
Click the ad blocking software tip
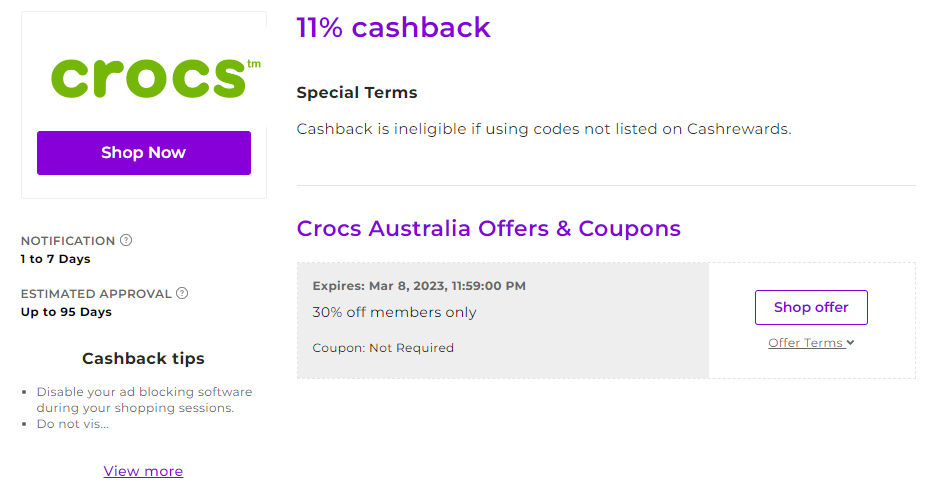(144, 400)
